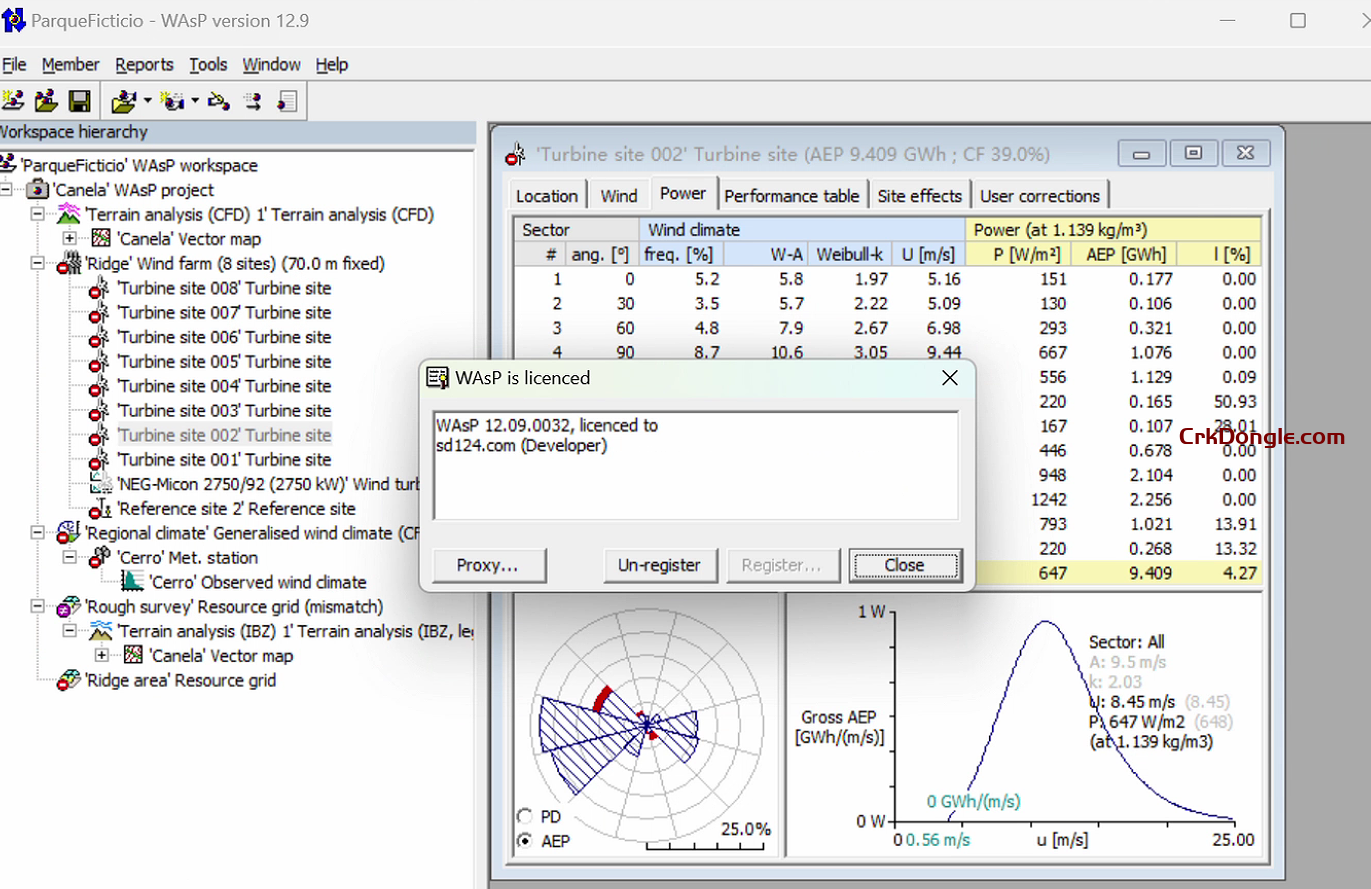The image size is (1371, 889).
Task: Select 'Turbine site 005' in the hierarchy
Action: point(223,362)
